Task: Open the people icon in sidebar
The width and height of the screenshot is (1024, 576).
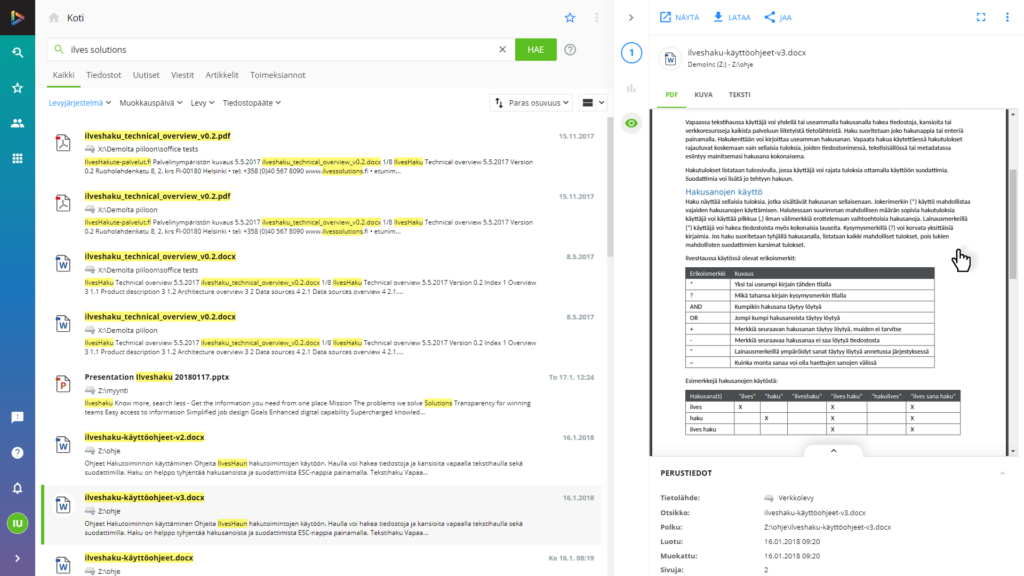Action: click(x=18, y=123)
